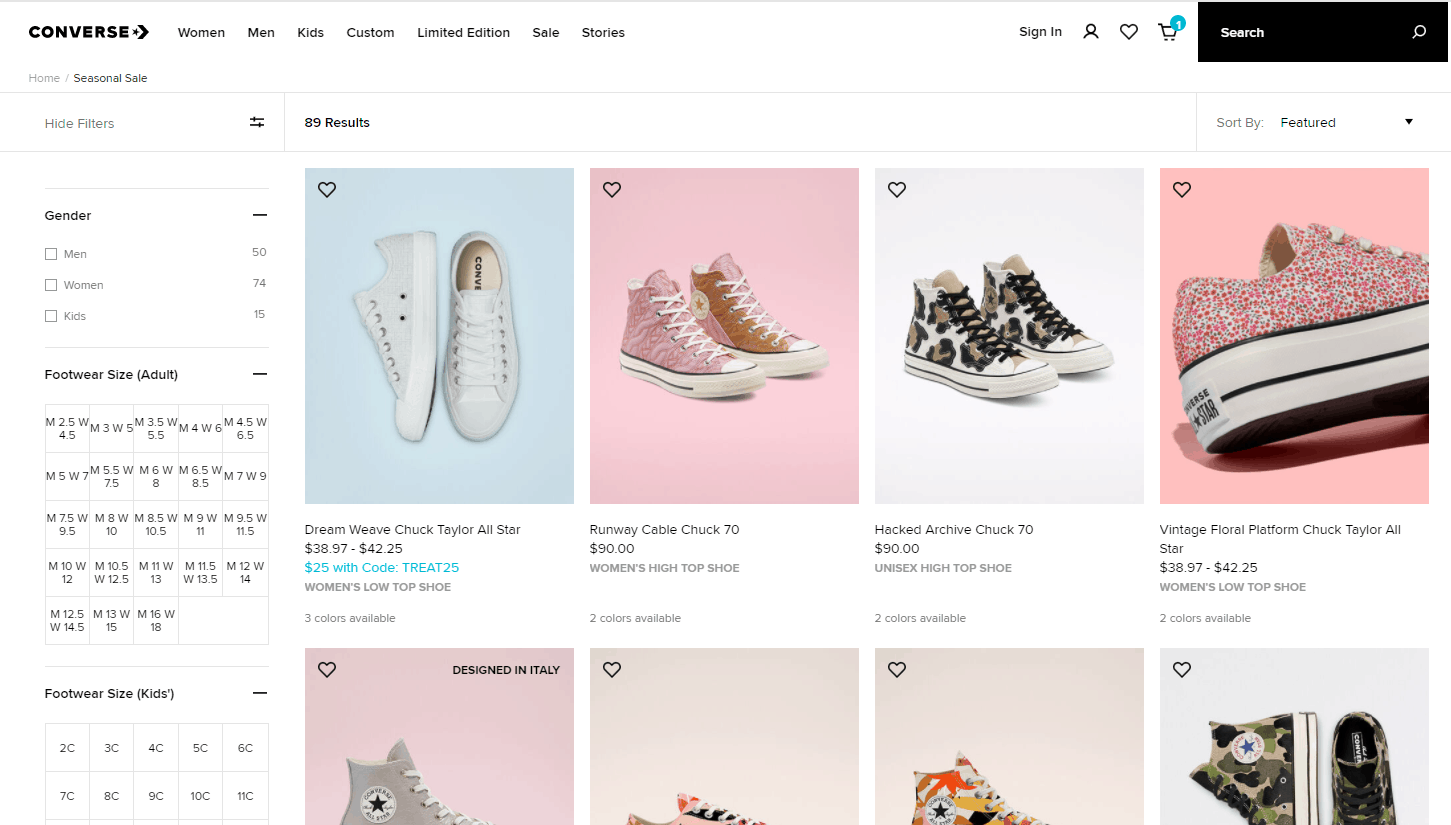This screenshot has height=825, width=1451.
Task: Select kids' size 2C
Action: tap(67, 747)
